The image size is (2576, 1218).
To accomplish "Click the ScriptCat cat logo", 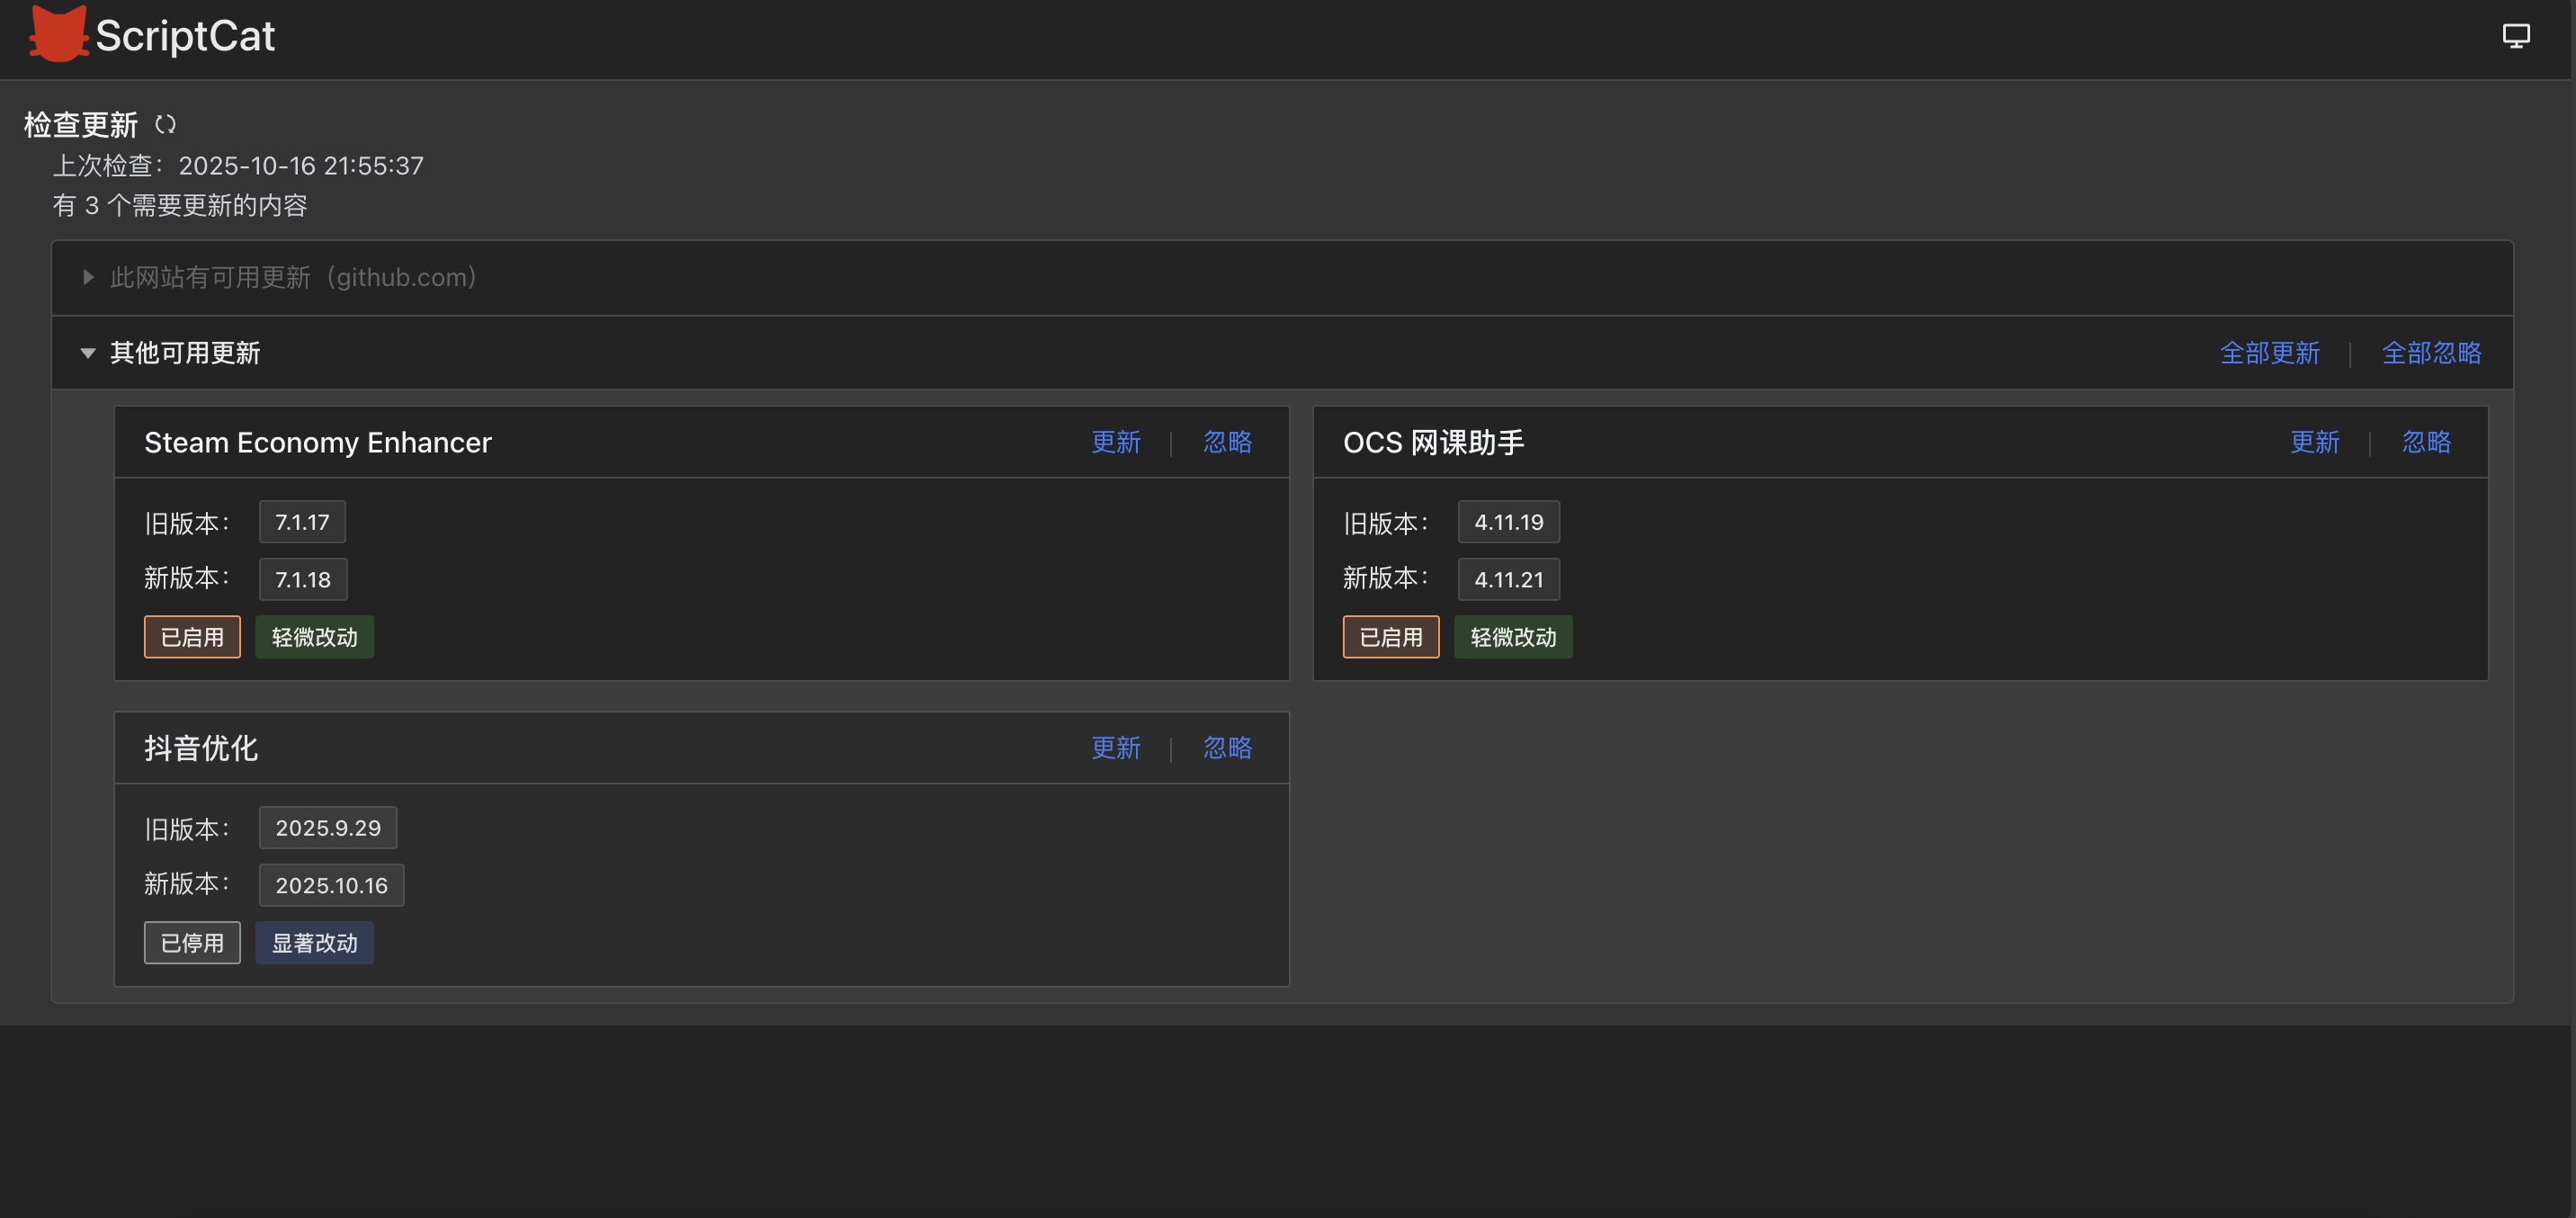I will (x=58, y=35).
